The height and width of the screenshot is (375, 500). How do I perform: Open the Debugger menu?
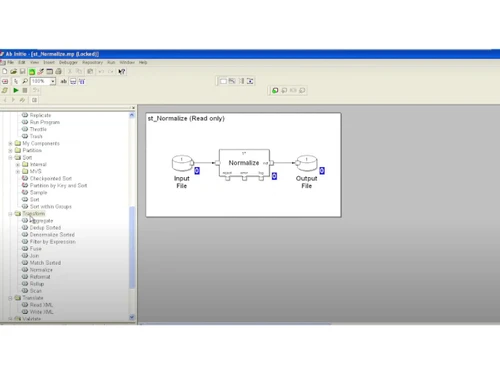68,62
